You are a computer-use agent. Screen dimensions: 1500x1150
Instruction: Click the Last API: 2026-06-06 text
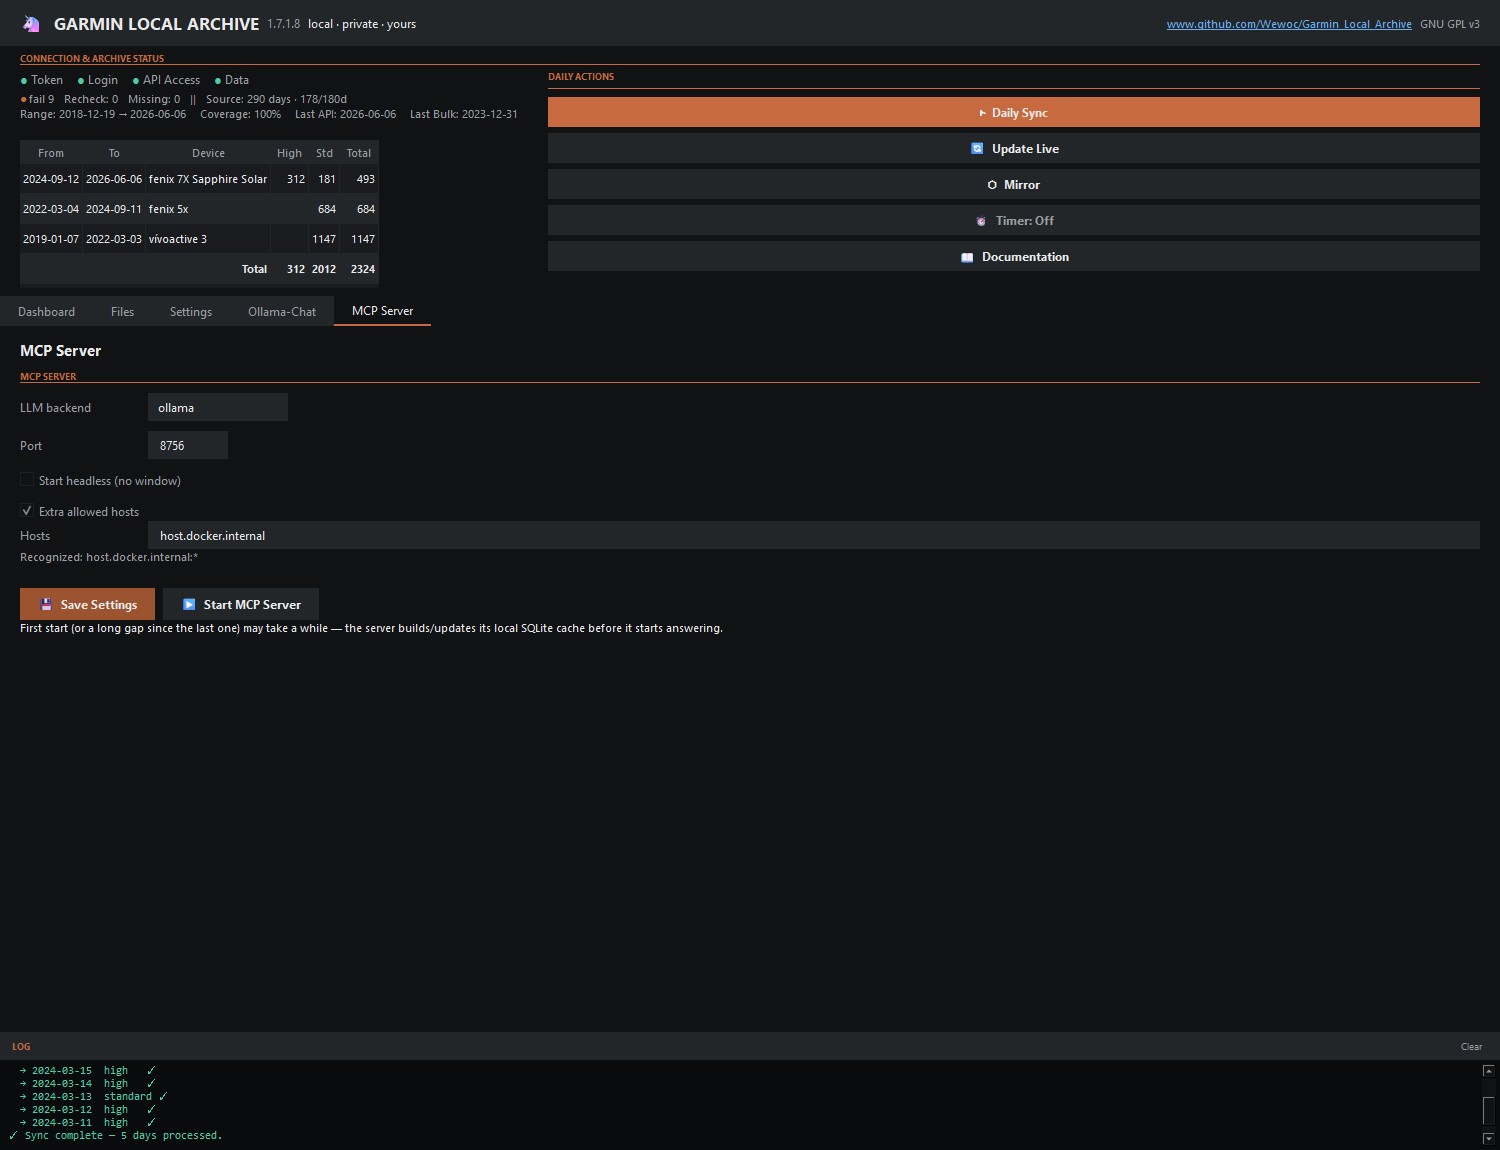point(345,115)
